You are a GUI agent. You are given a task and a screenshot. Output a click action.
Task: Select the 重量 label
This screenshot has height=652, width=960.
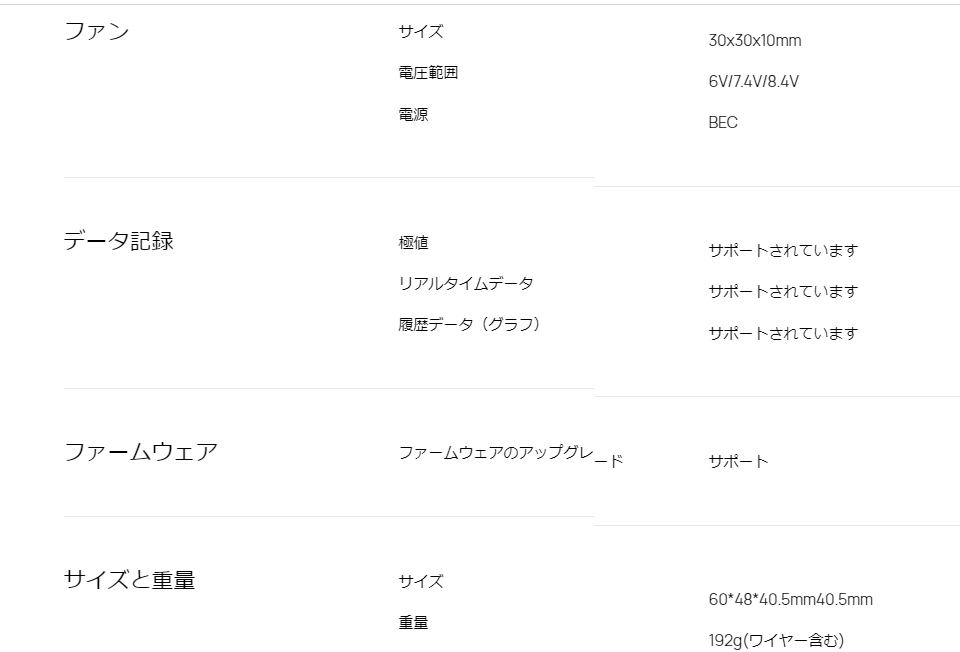pos(413,622)
